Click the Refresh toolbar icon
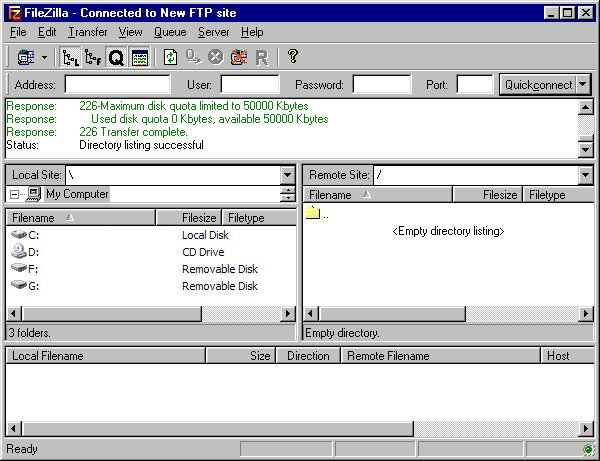The height and width of the screenshot is (461, 600). pyautogui.click(x=170, y=57)
